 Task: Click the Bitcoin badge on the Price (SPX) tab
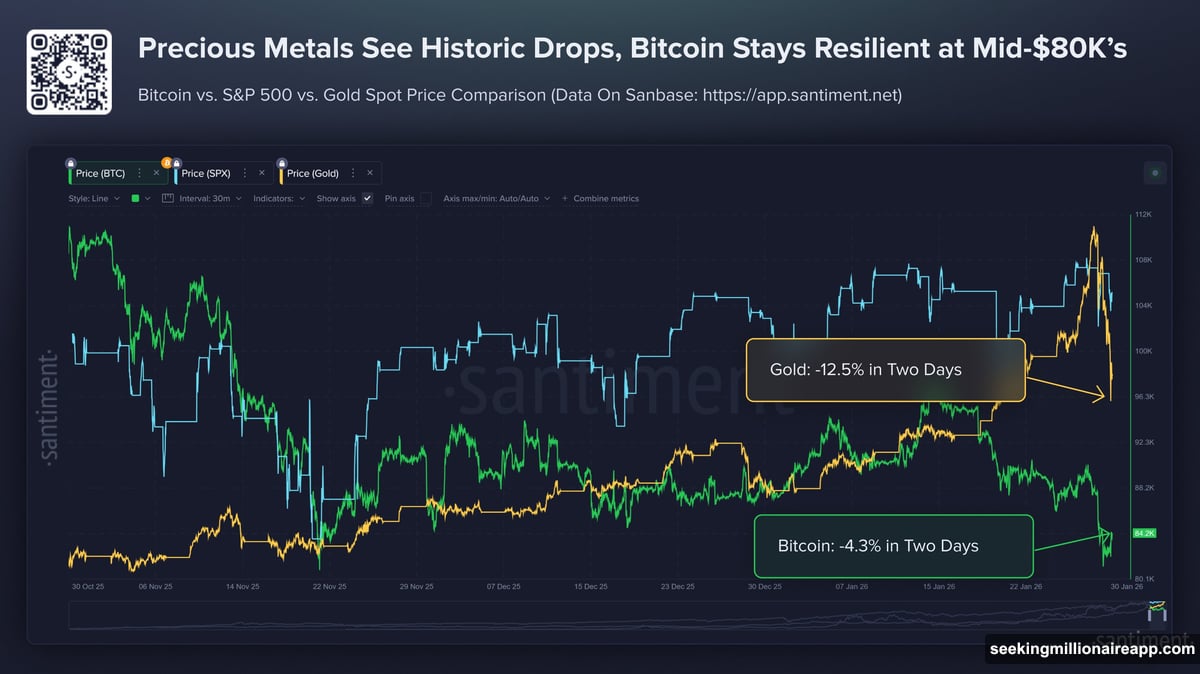pyautogui.click(x=165, y=162)
